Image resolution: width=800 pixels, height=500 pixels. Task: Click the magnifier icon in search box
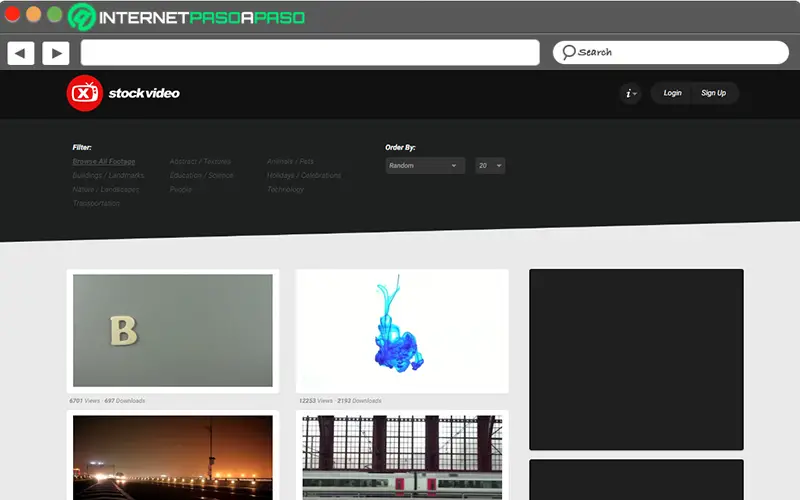click(568, 52)
